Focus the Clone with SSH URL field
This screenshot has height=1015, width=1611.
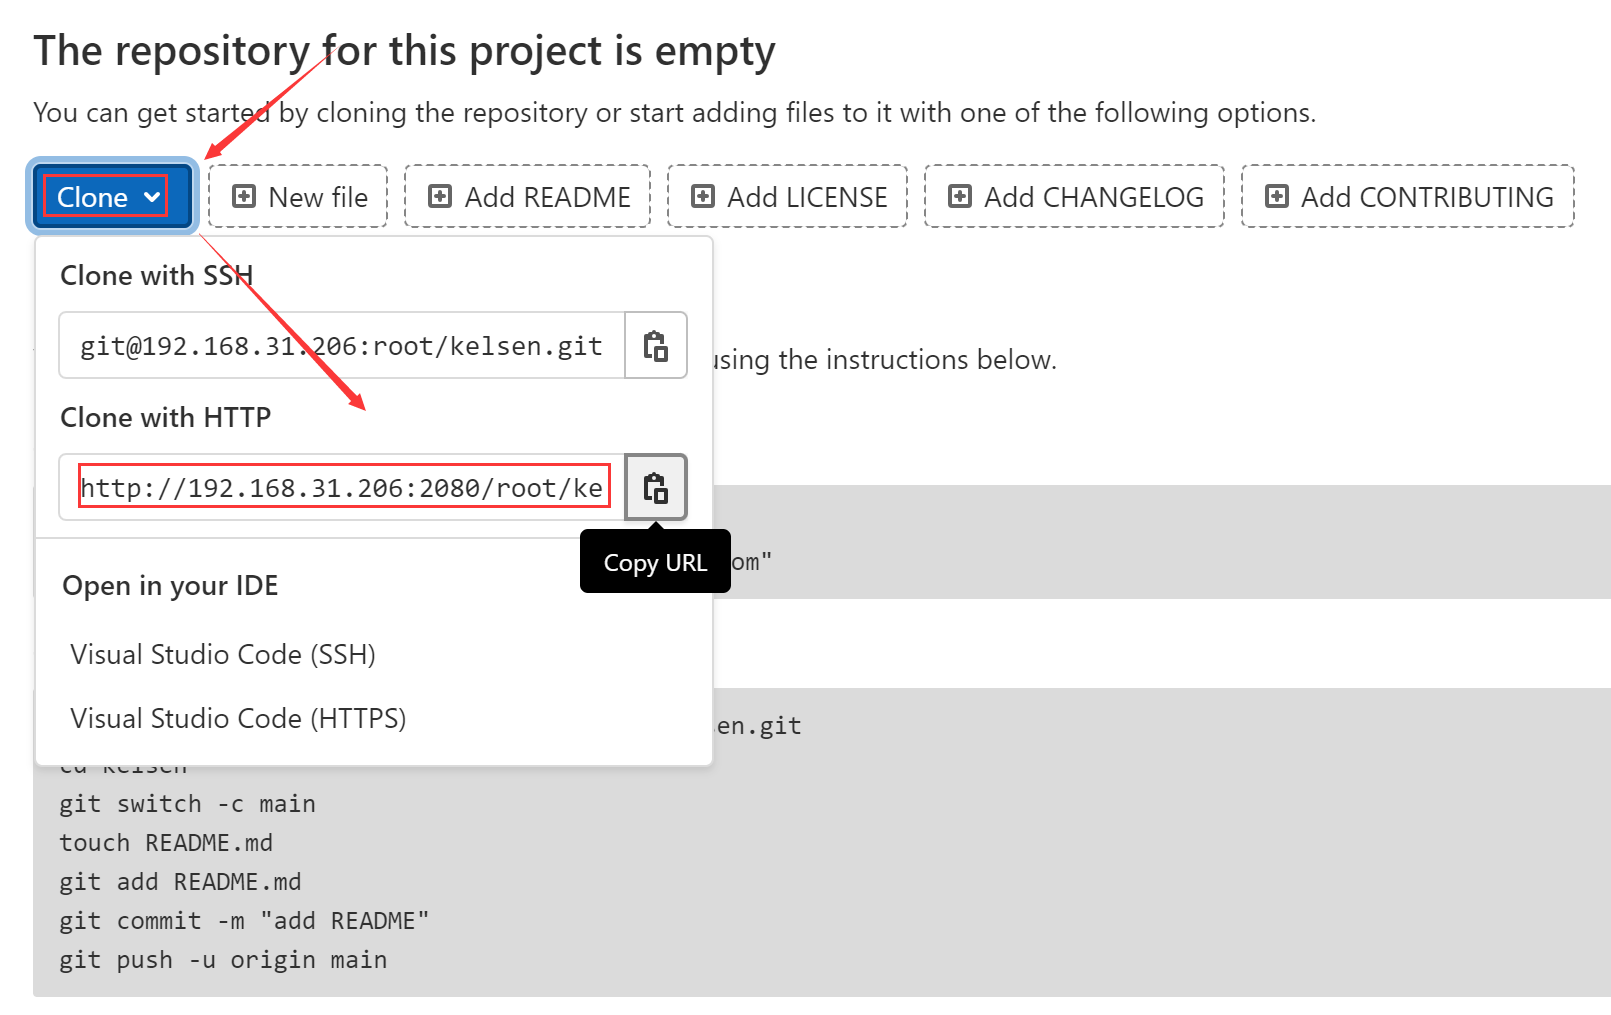pyautogui.click(x=341, y=346)
